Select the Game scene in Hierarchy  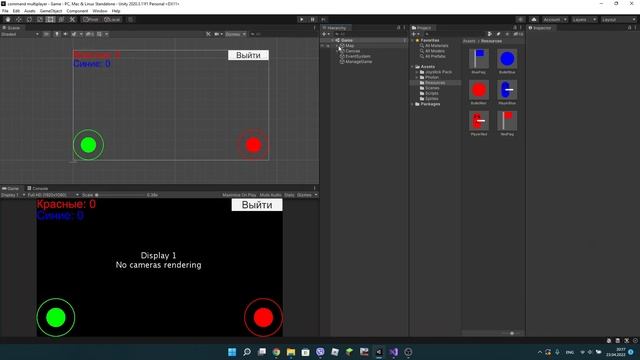[347, 40]
